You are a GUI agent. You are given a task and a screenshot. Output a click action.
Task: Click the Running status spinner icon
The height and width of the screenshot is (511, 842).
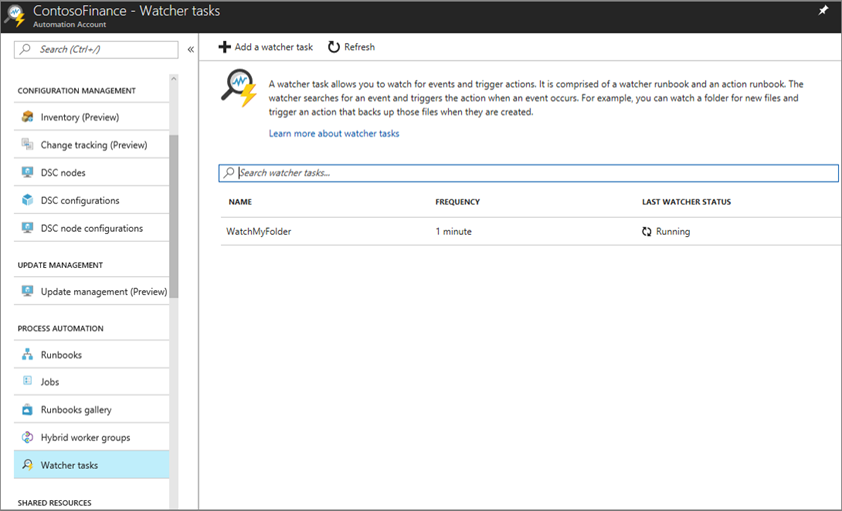click(647, 231)
